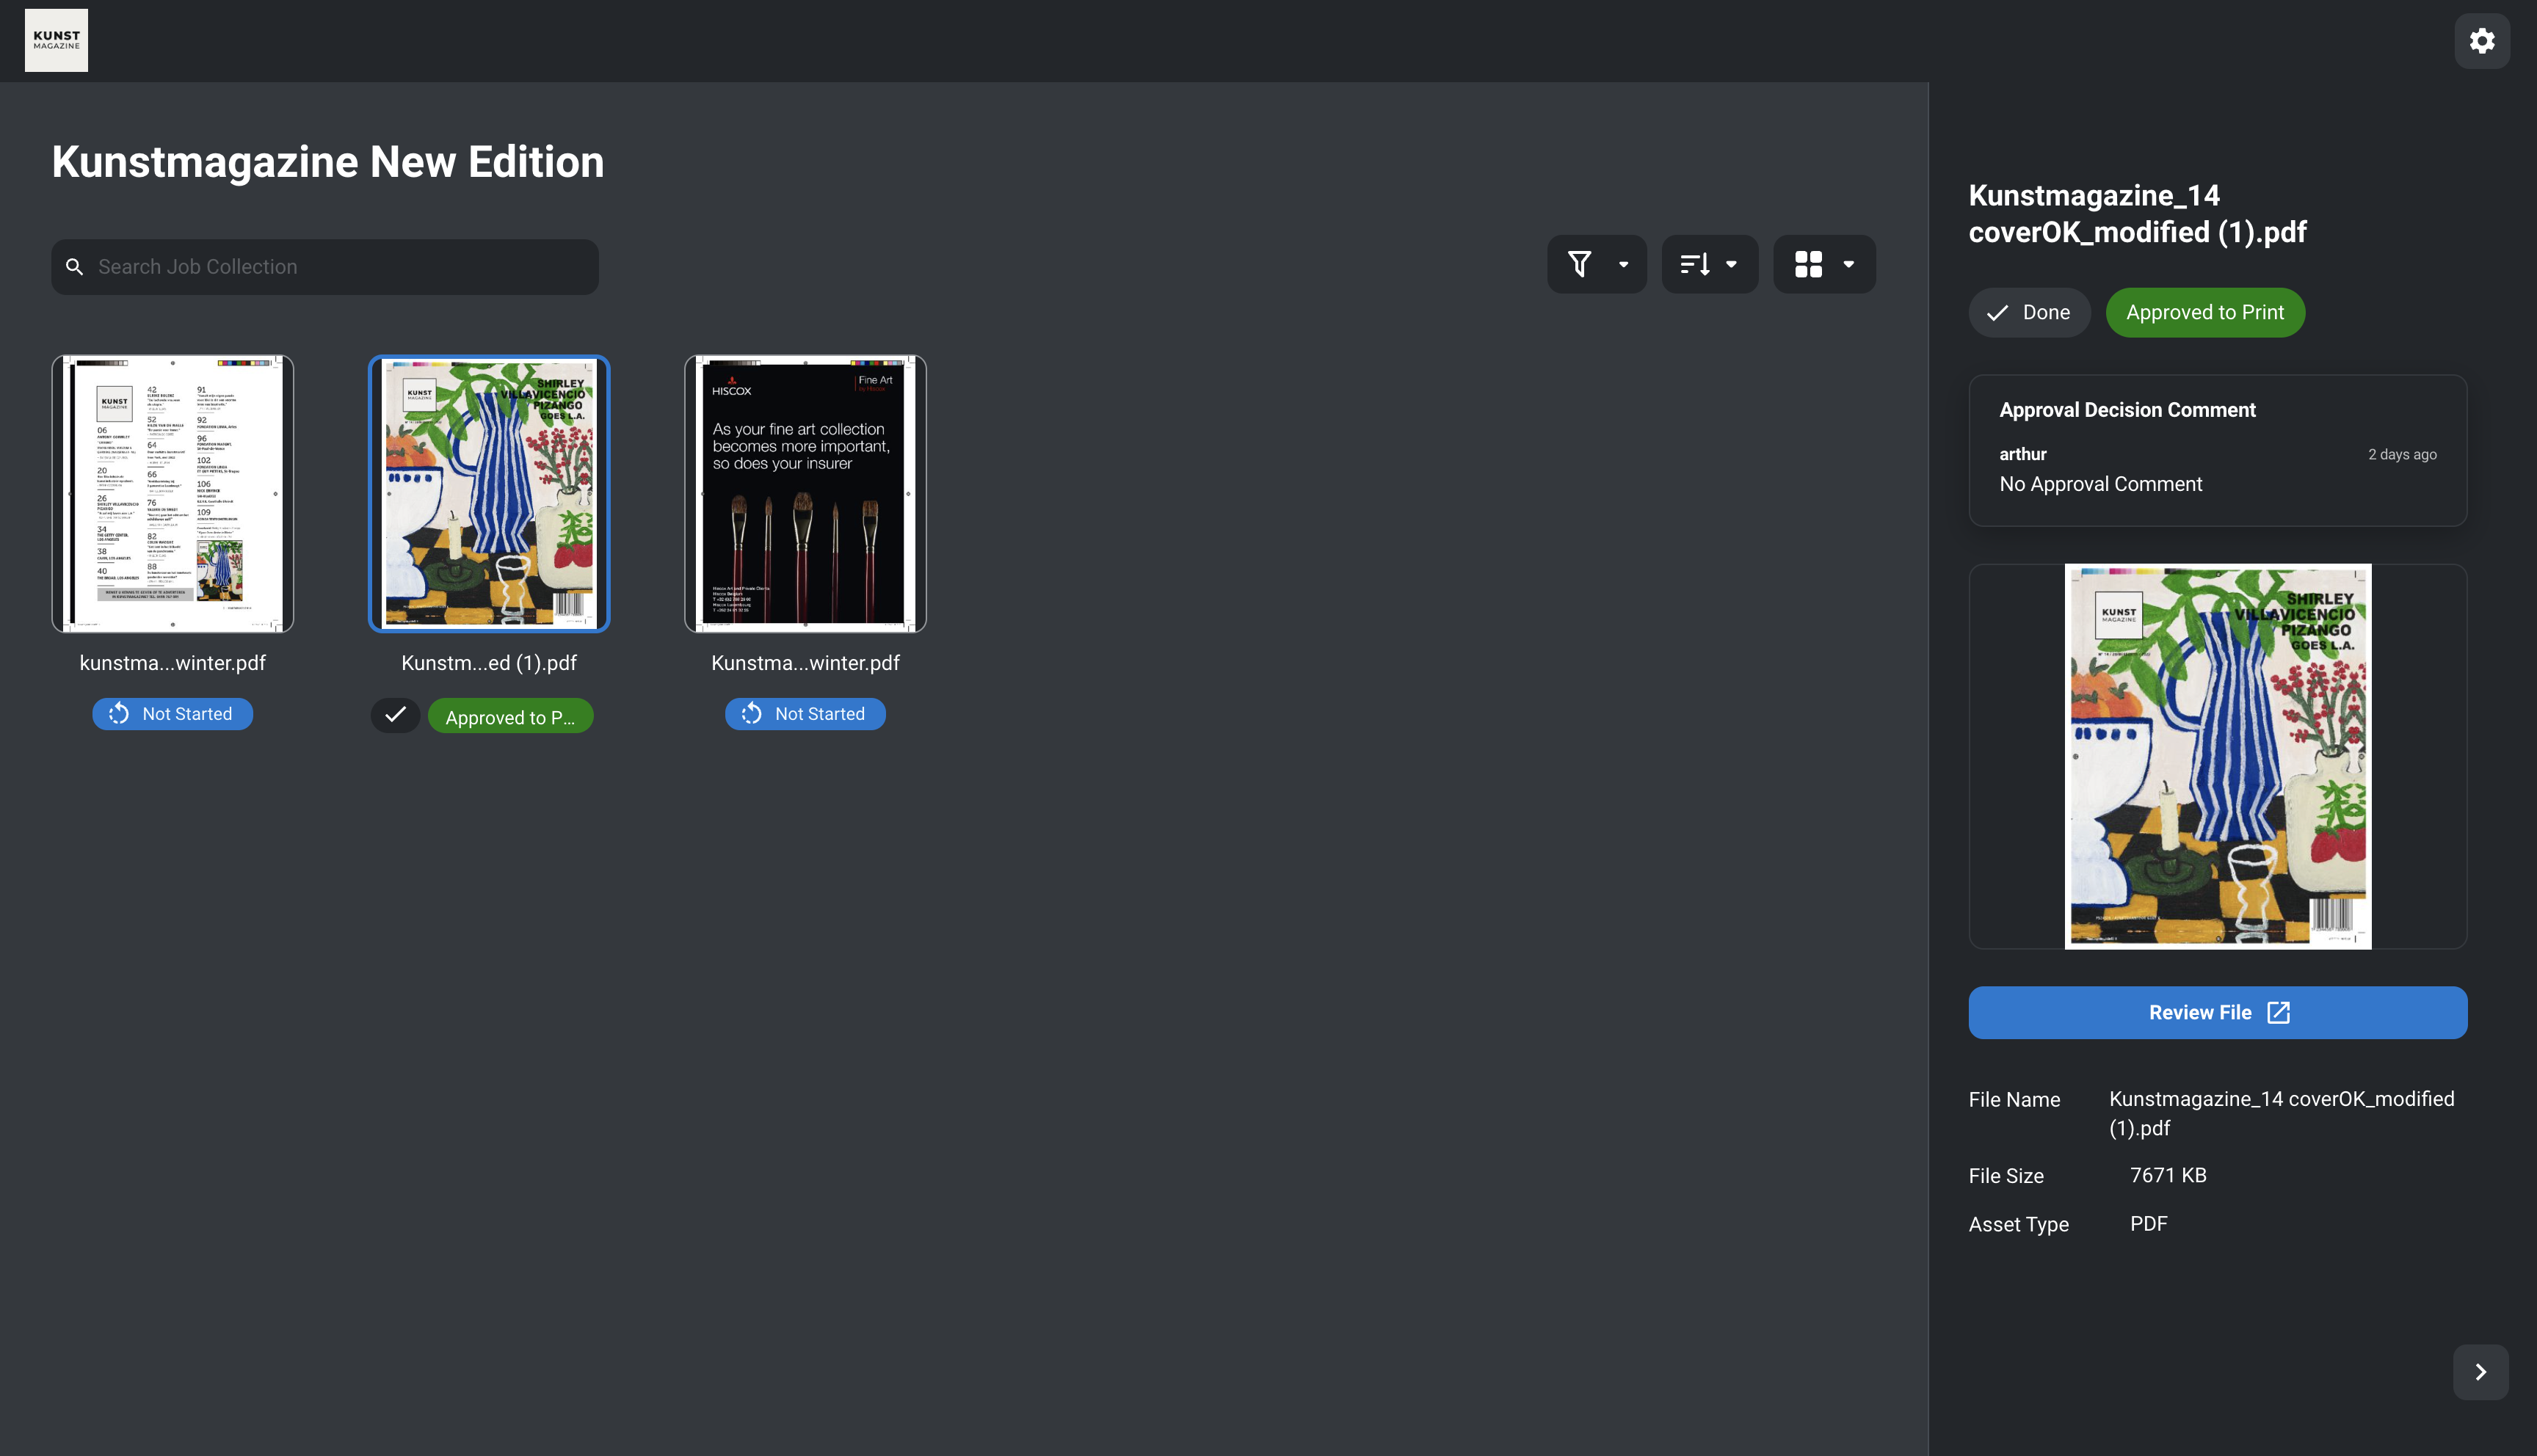Image resolution: width=2537 pixels, height=1456 pixels.
Task: Collapse details panel with chevron arrow
Action: point(2480,1372)
